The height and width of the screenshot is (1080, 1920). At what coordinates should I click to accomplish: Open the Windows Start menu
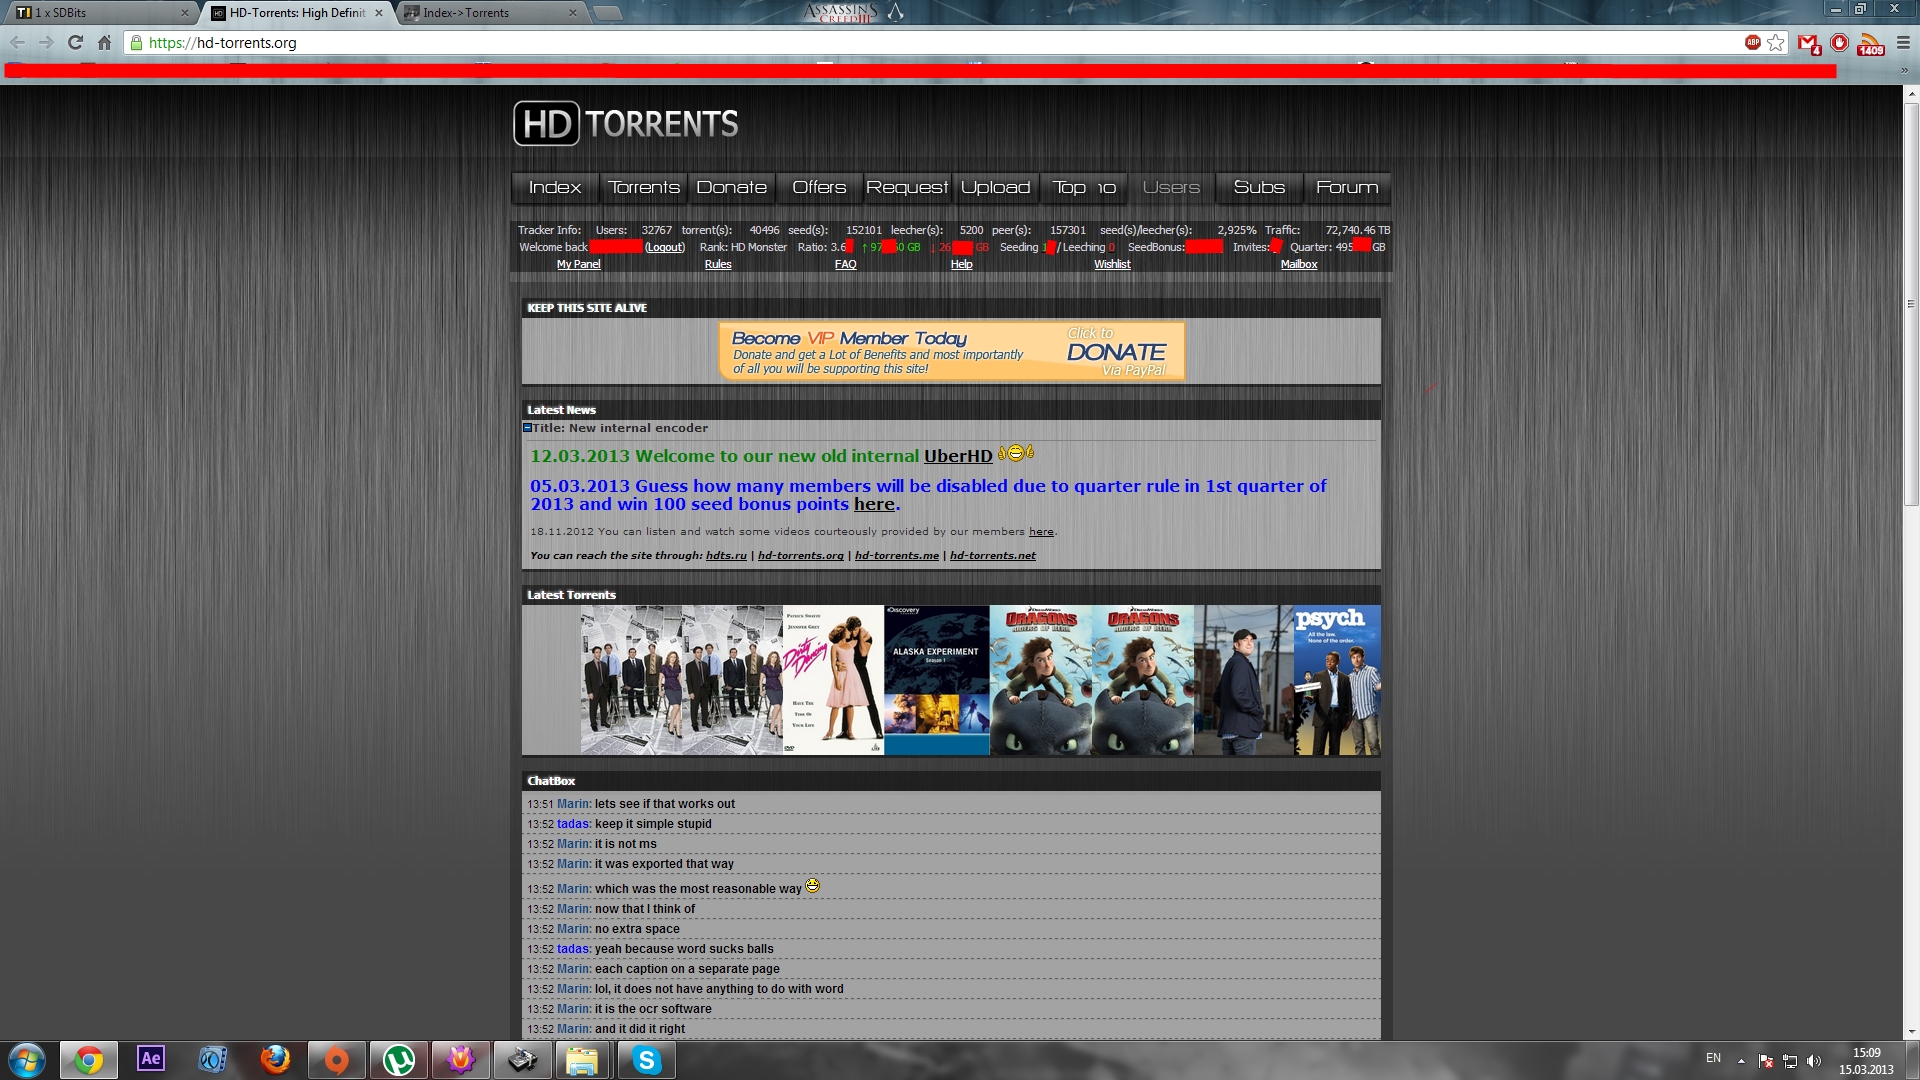pyautogui.click(x=27, y=1060)
